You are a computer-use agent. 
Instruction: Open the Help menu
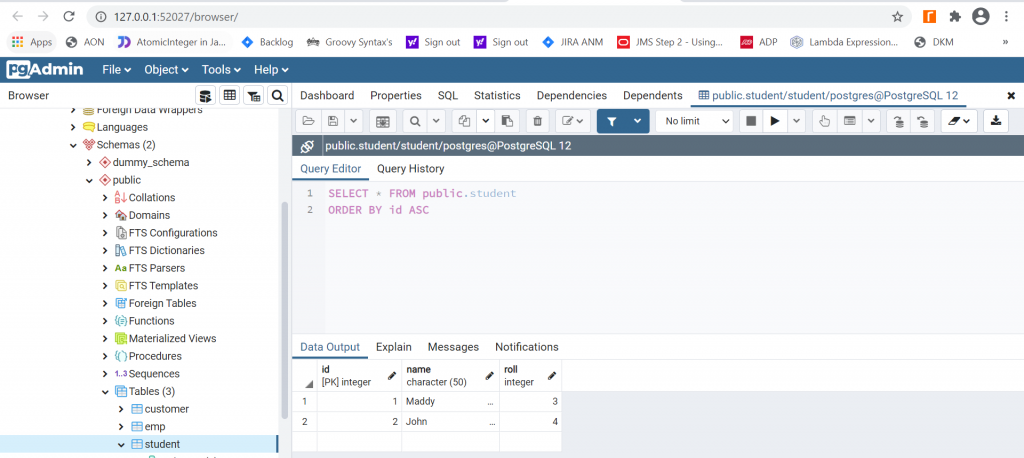click(270, 70)
